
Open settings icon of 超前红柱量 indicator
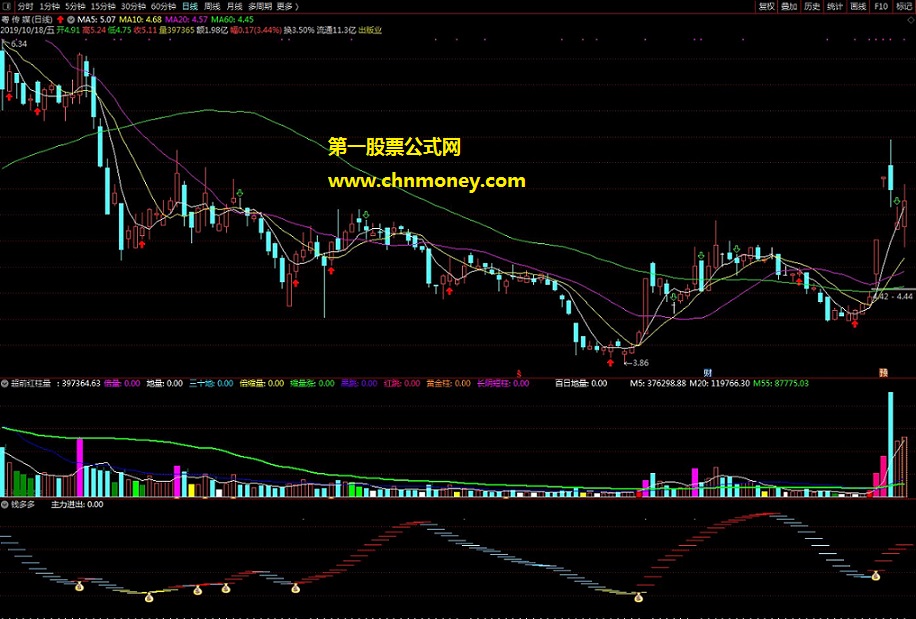[5, 384]
